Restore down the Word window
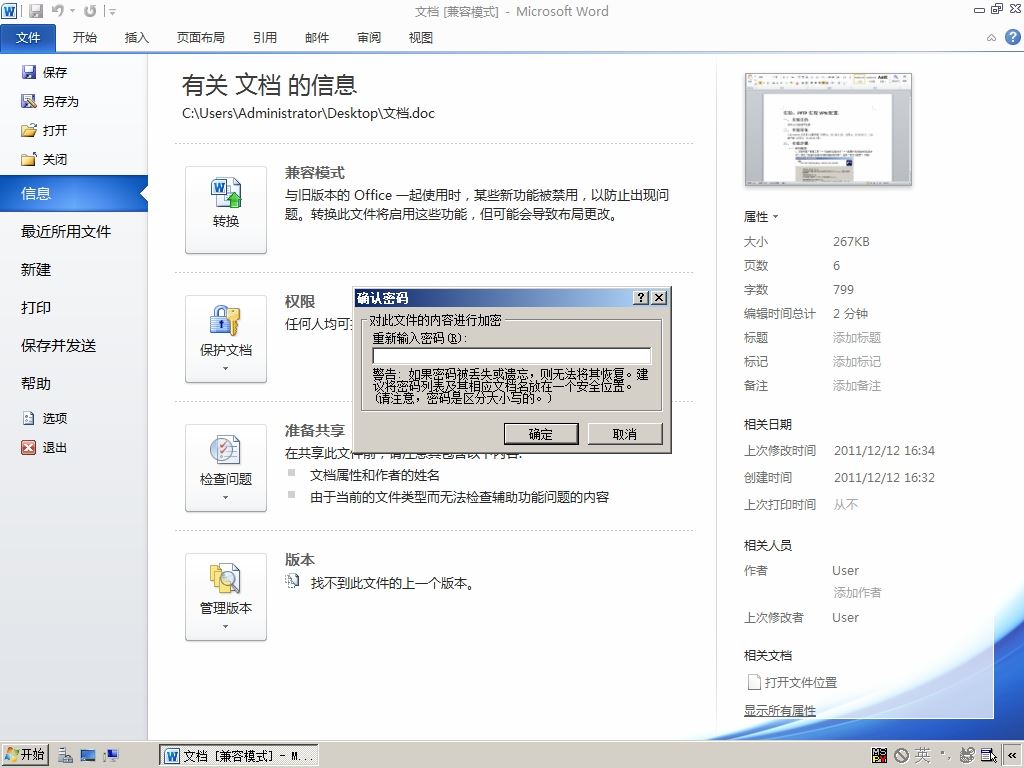The image size is (1024, 768). (x=997, y=8)
